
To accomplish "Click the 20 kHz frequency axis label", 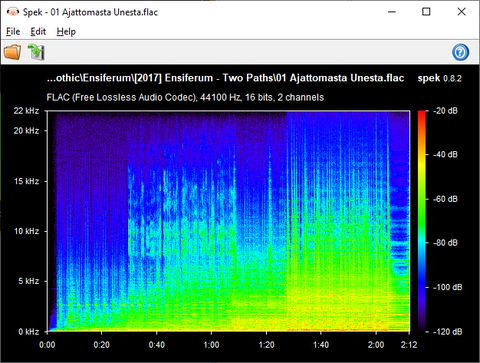I will [26, 131].
